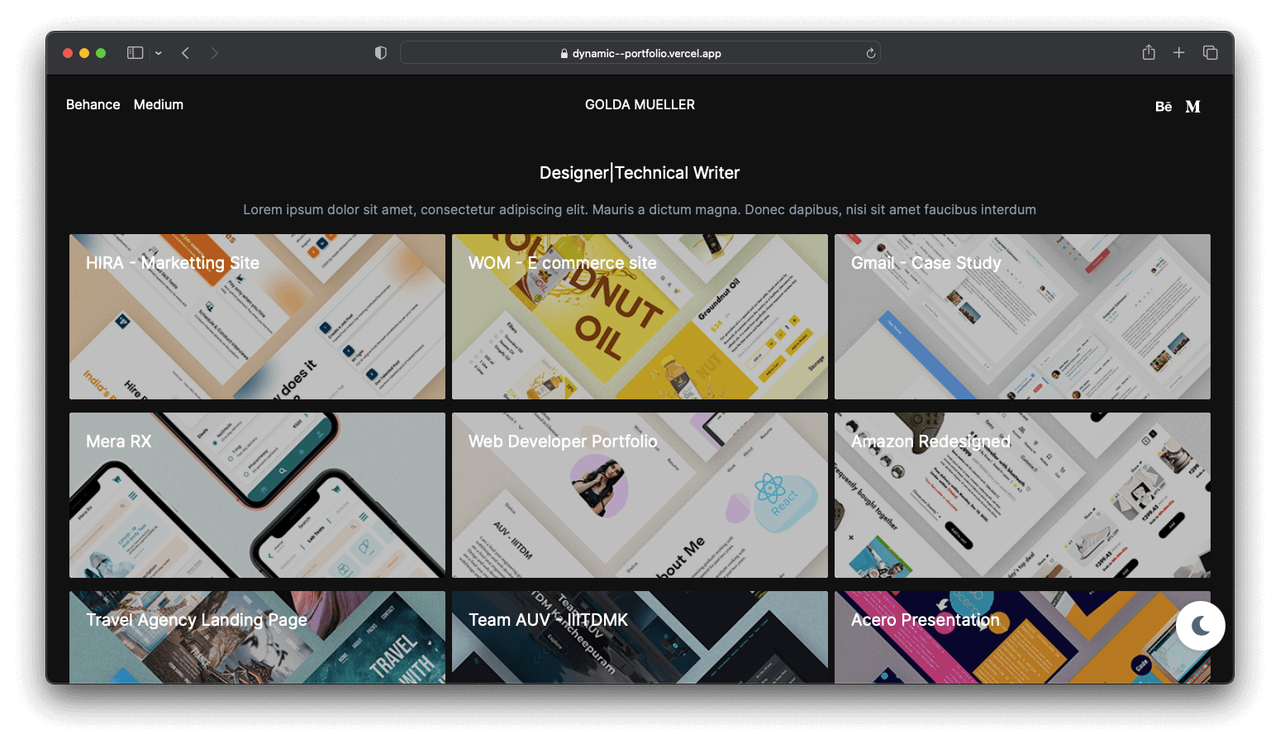Go back with the Safari back arrow
Viewport: 1280px width, 745px height.
[x=185, y=53]
